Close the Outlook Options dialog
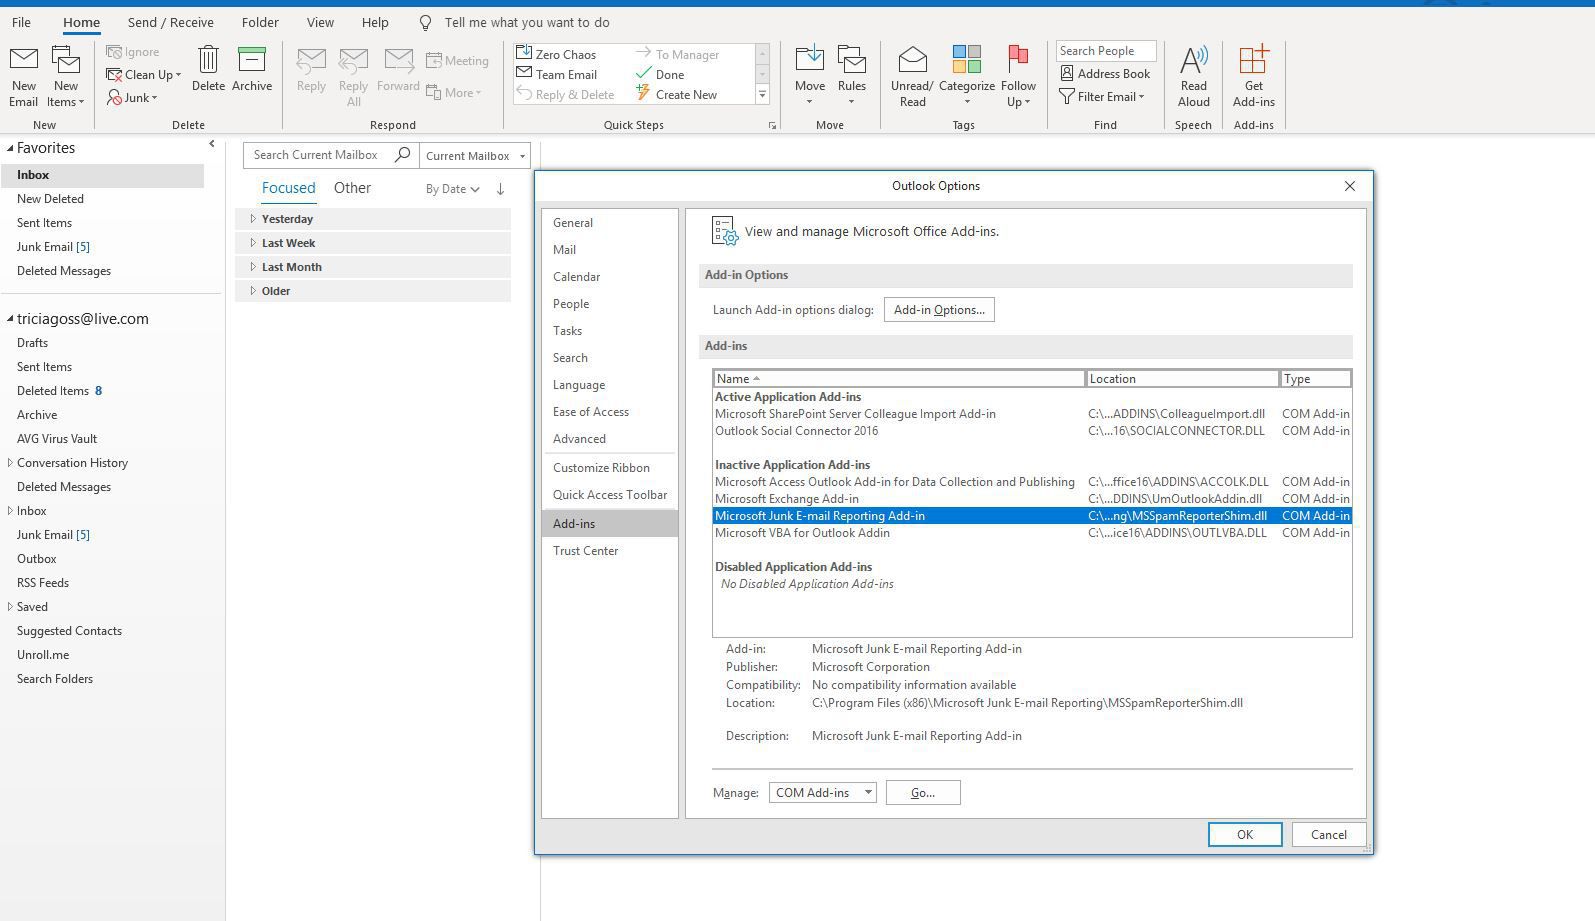 click(1350, 186)
